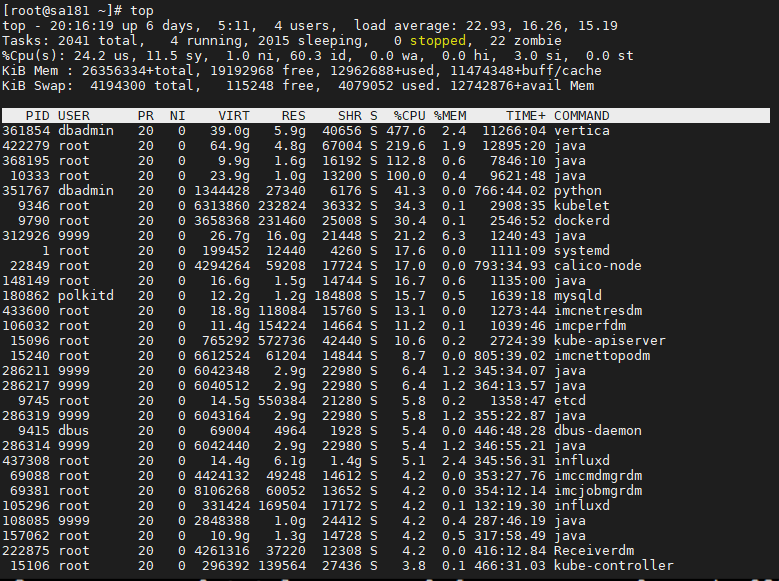
Task: Click the systemd command name
Action: coord(581,250)
